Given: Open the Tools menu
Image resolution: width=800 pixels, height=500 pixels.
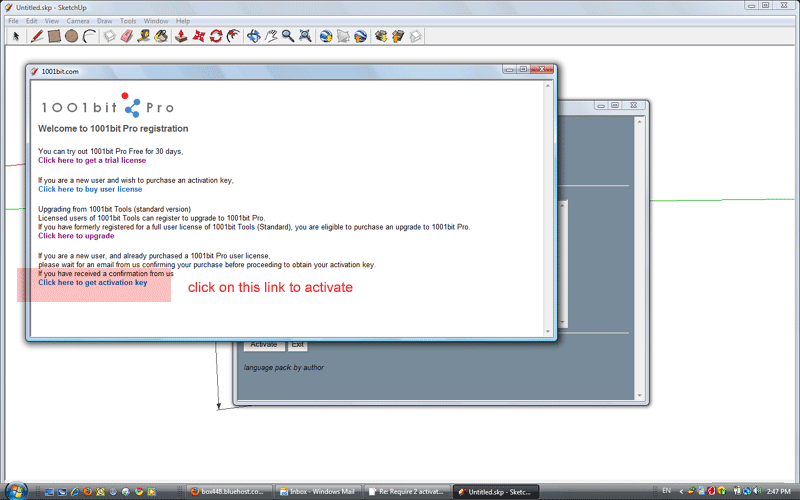Looking at the screenshot, I should (128, 21).
